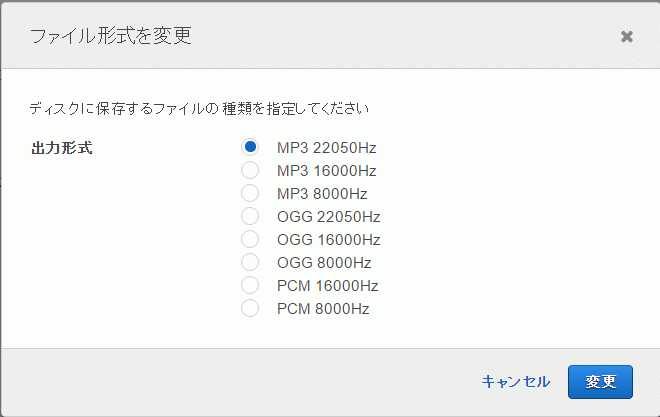Click the PCM 16000Hz text label
The image size is (660, 417).
pos(327,286)
